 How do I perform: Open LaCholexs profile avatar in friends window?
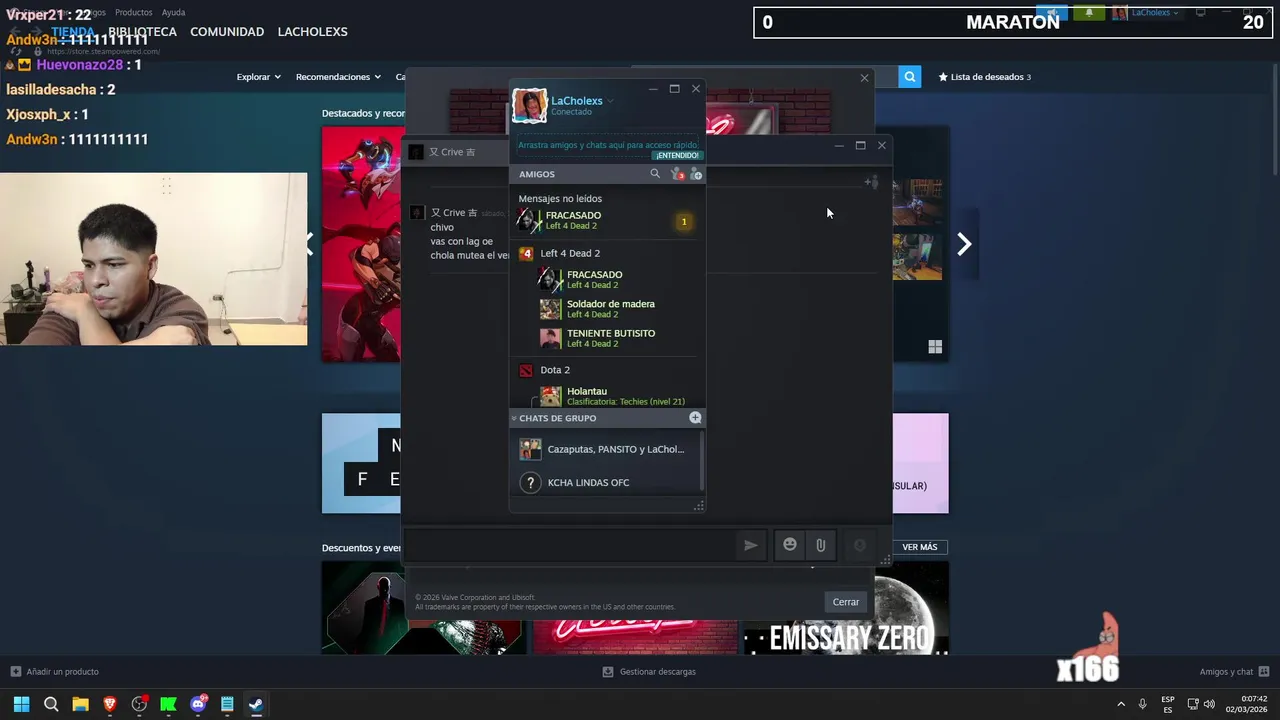pyautogui.click(x=530, y=105)
